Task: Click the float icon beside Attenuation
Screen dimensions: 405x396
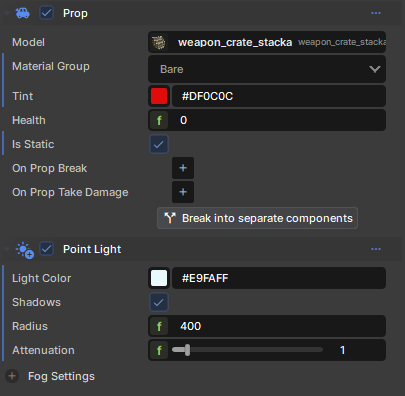Action: pyautogui.click(x=159, y=350)
